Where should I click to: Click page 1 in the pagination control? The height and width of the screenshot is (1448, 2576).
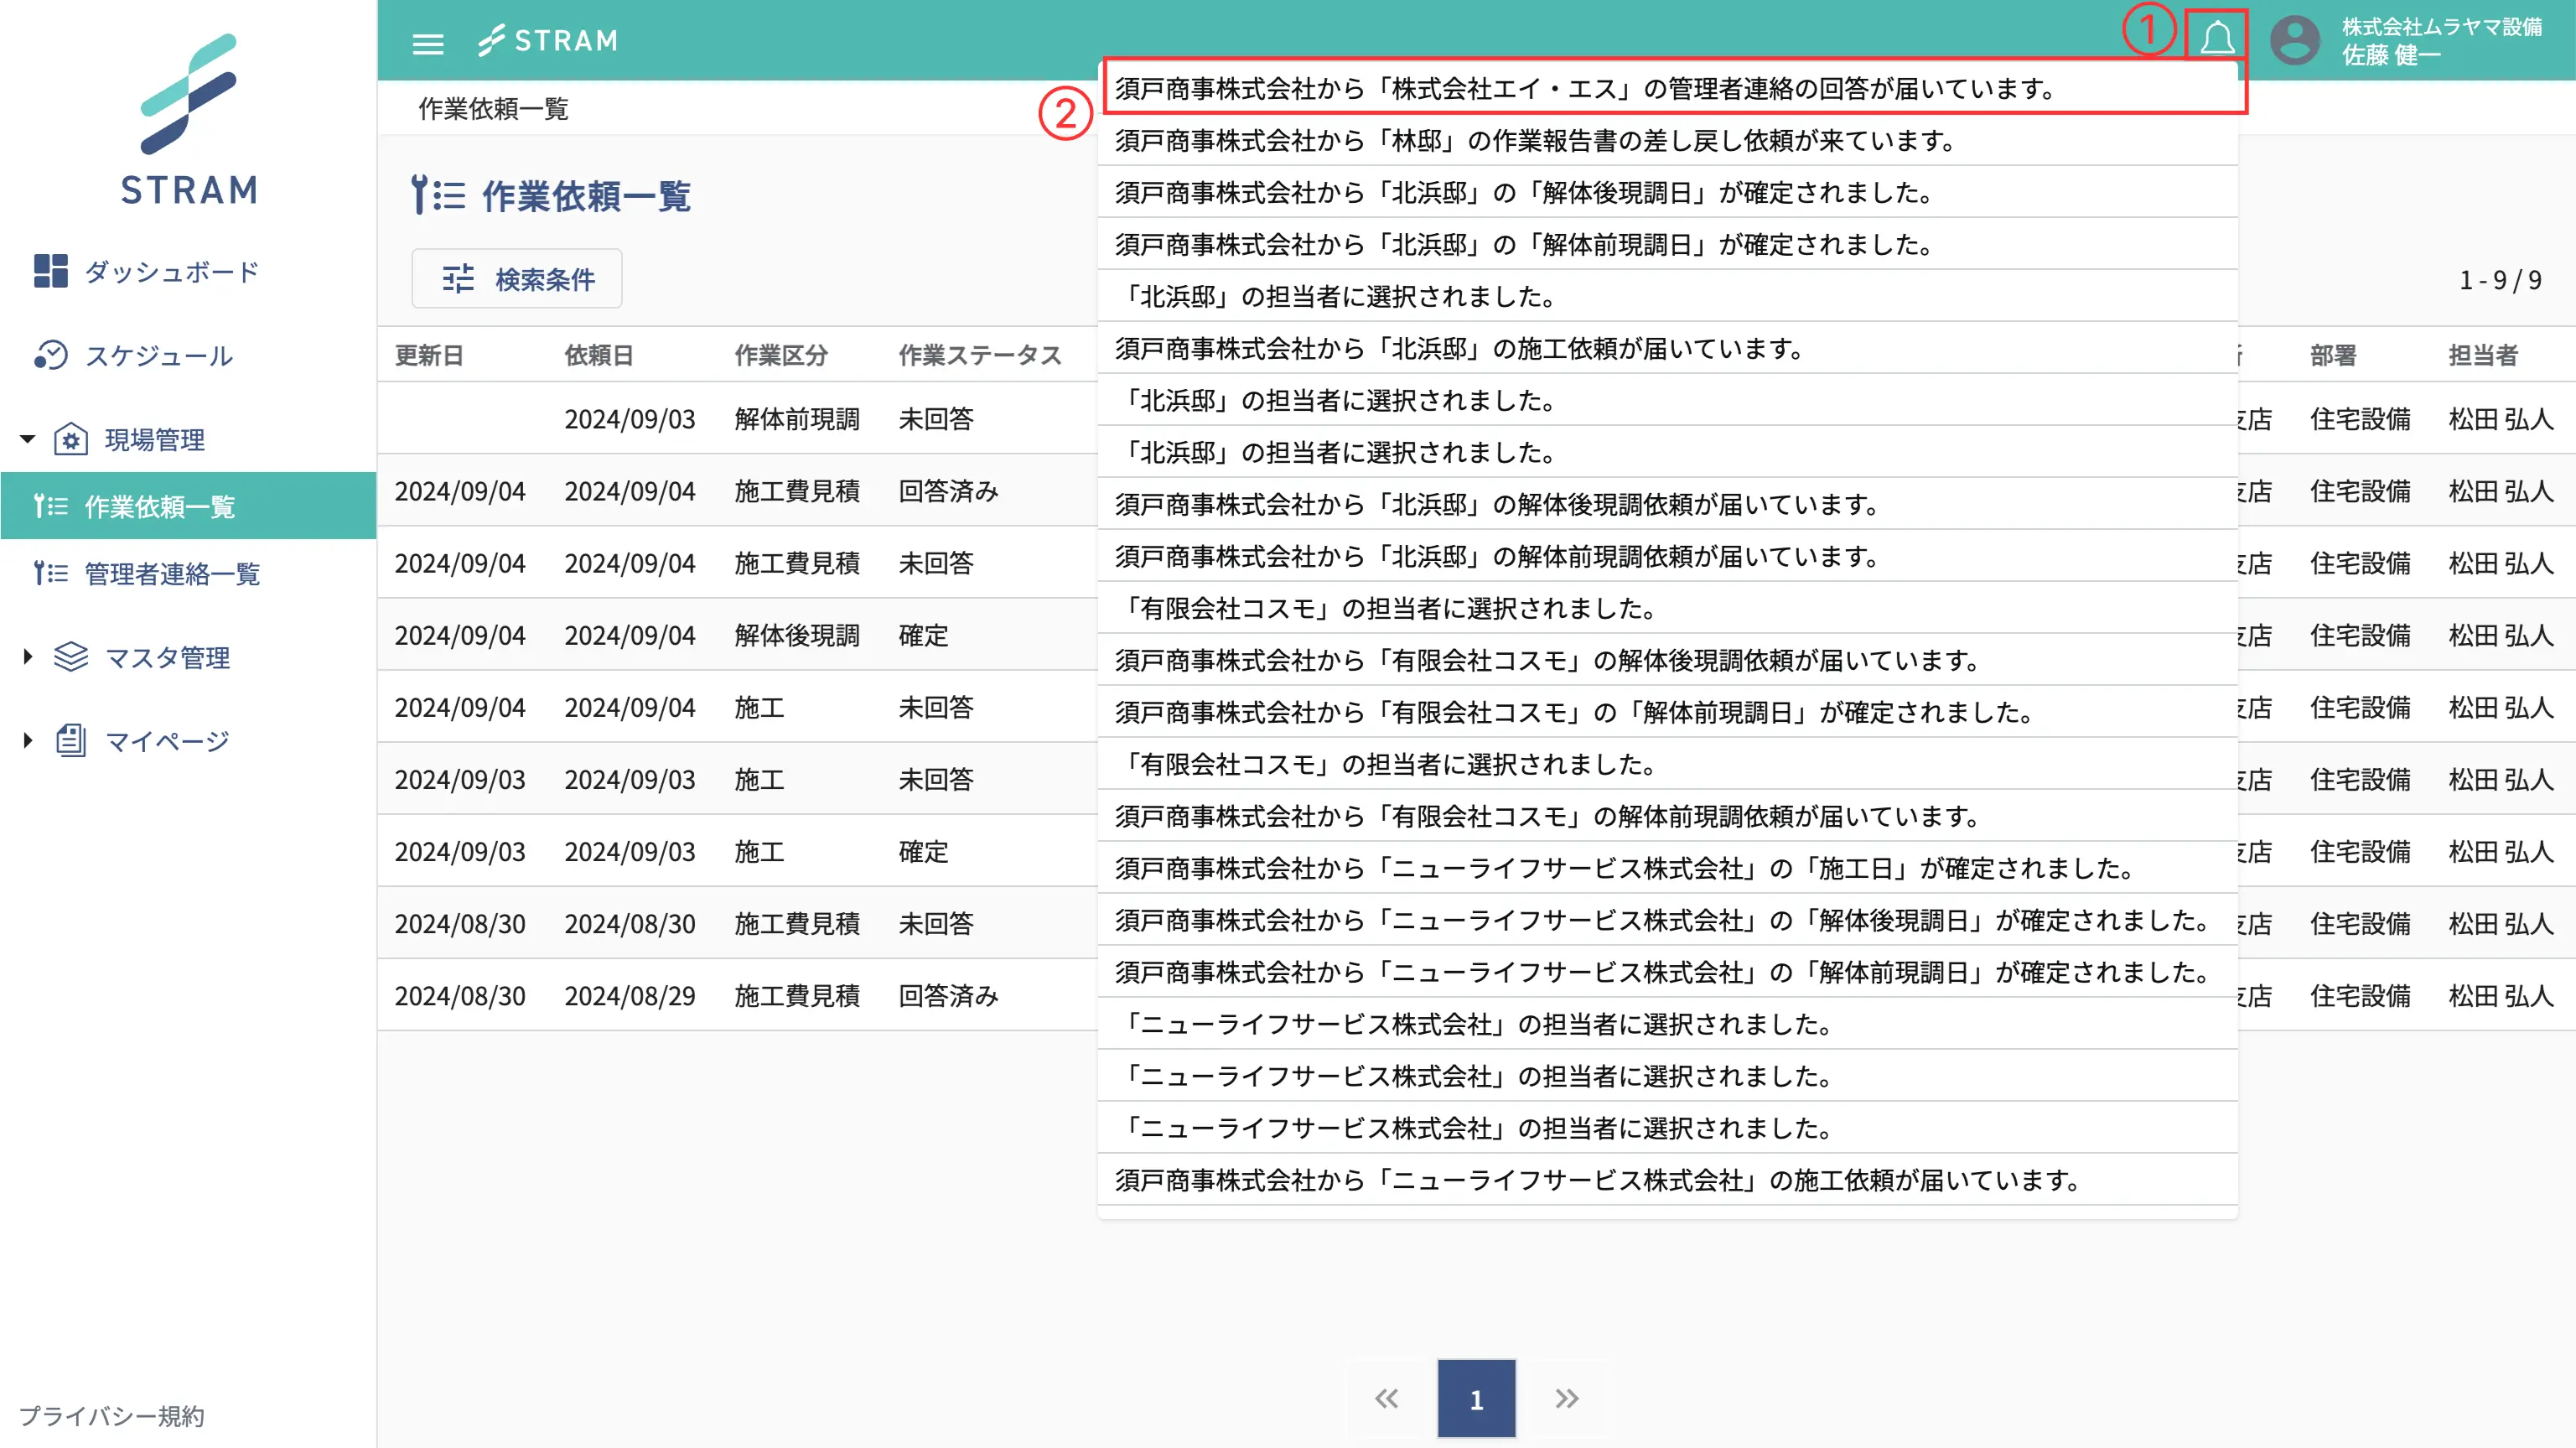pyautogui.click(x=1476, y=1399)
